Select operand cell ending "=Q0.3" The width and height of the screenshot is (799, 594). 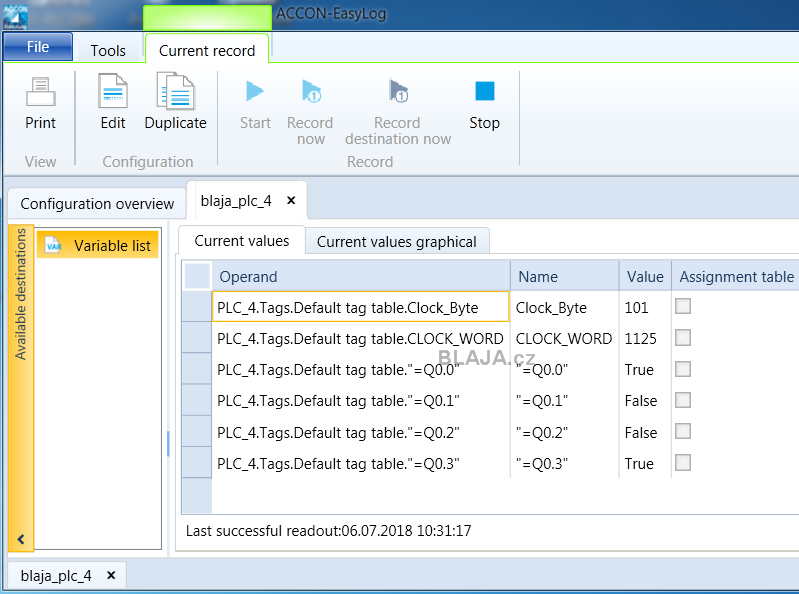(361, 463)
